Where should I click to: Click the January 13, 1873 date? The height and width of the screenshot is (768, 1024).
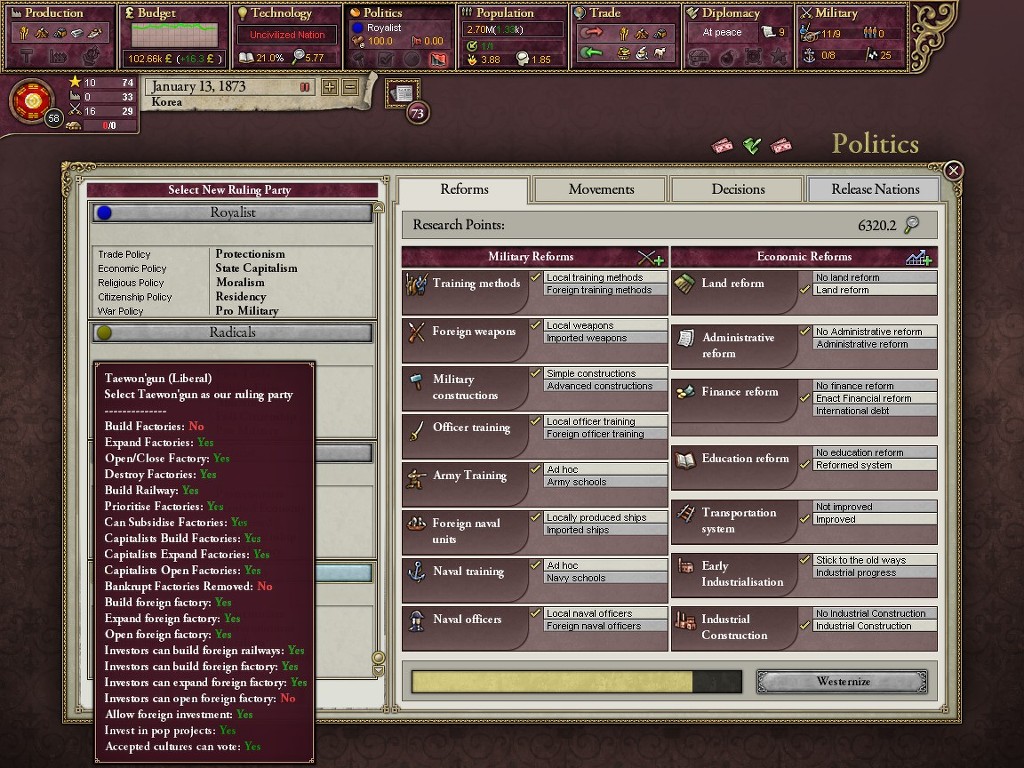(198, 86)
